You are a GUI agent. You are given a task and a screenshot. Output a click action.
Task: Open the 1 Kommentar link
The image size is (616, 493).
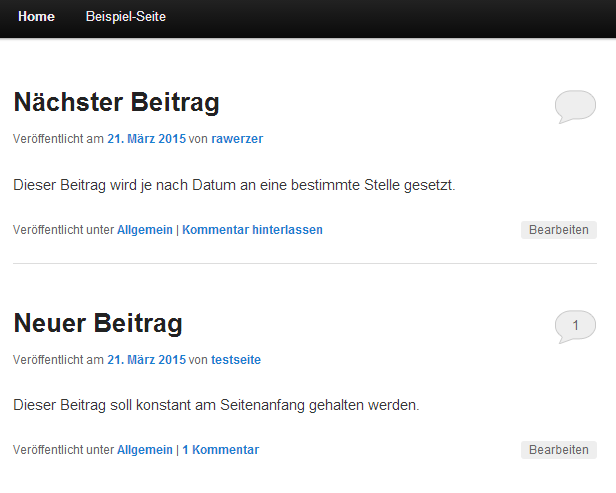(220, 450)
